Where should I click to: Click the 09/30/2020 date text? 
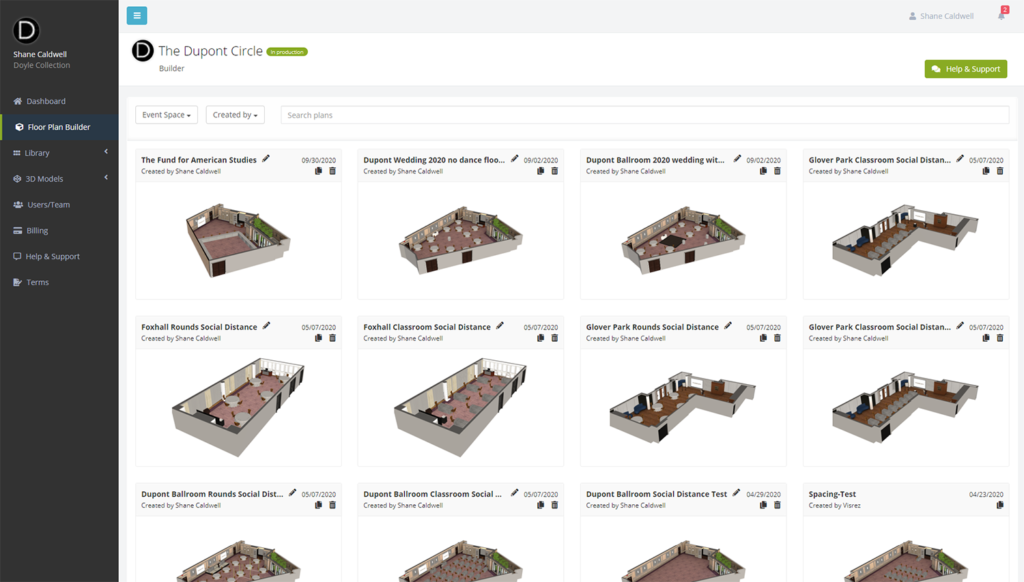(319, 160)
